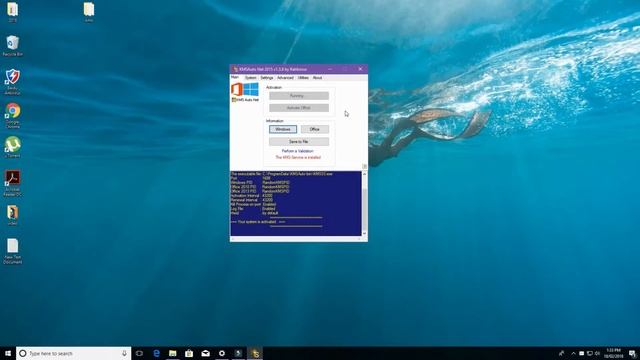Click the KMSAuto Net taskbar icon
Screen dimensions: 640x360
pos(255,353)
